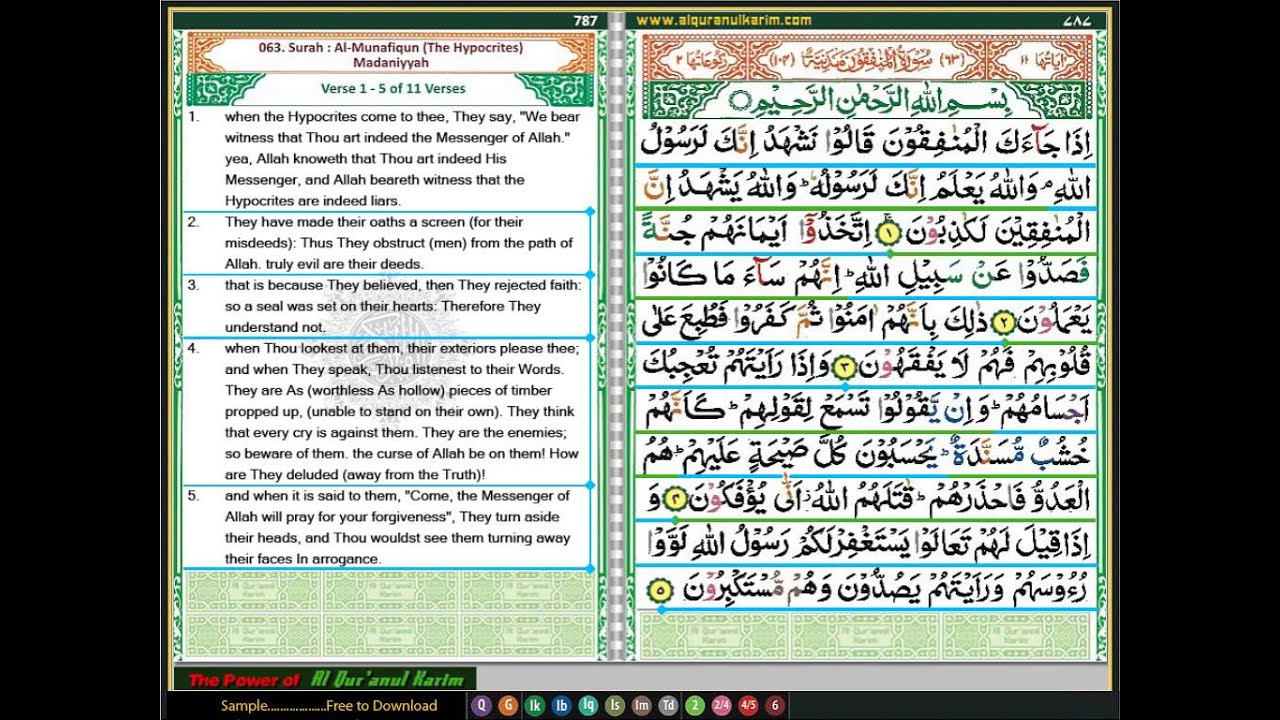Click the red 4/5 madd badge

(x=748, y=705)
